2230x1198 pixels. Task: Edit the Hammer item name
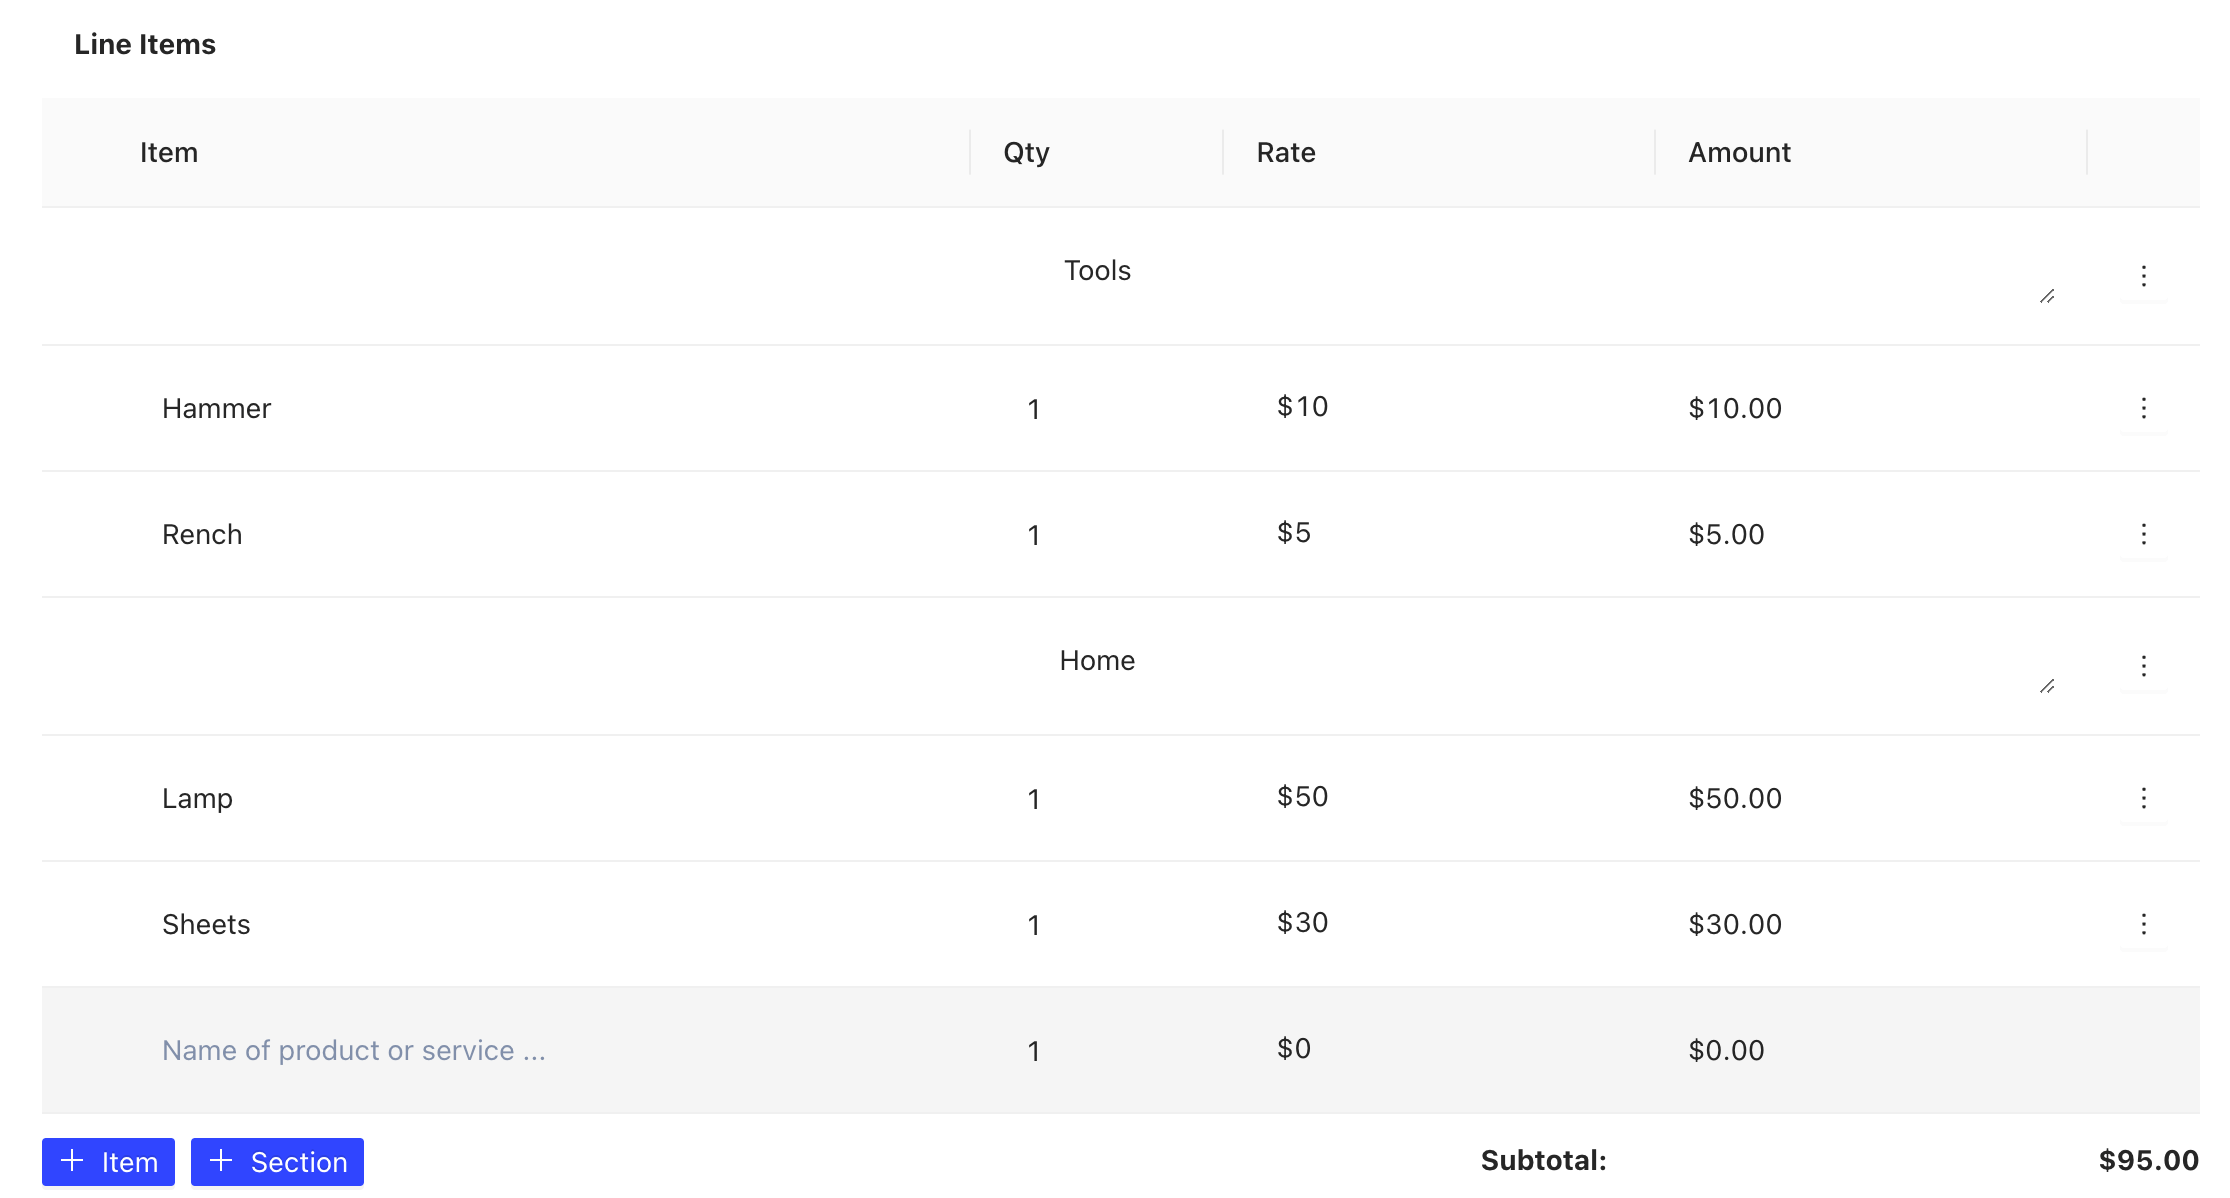click(217, 408)
